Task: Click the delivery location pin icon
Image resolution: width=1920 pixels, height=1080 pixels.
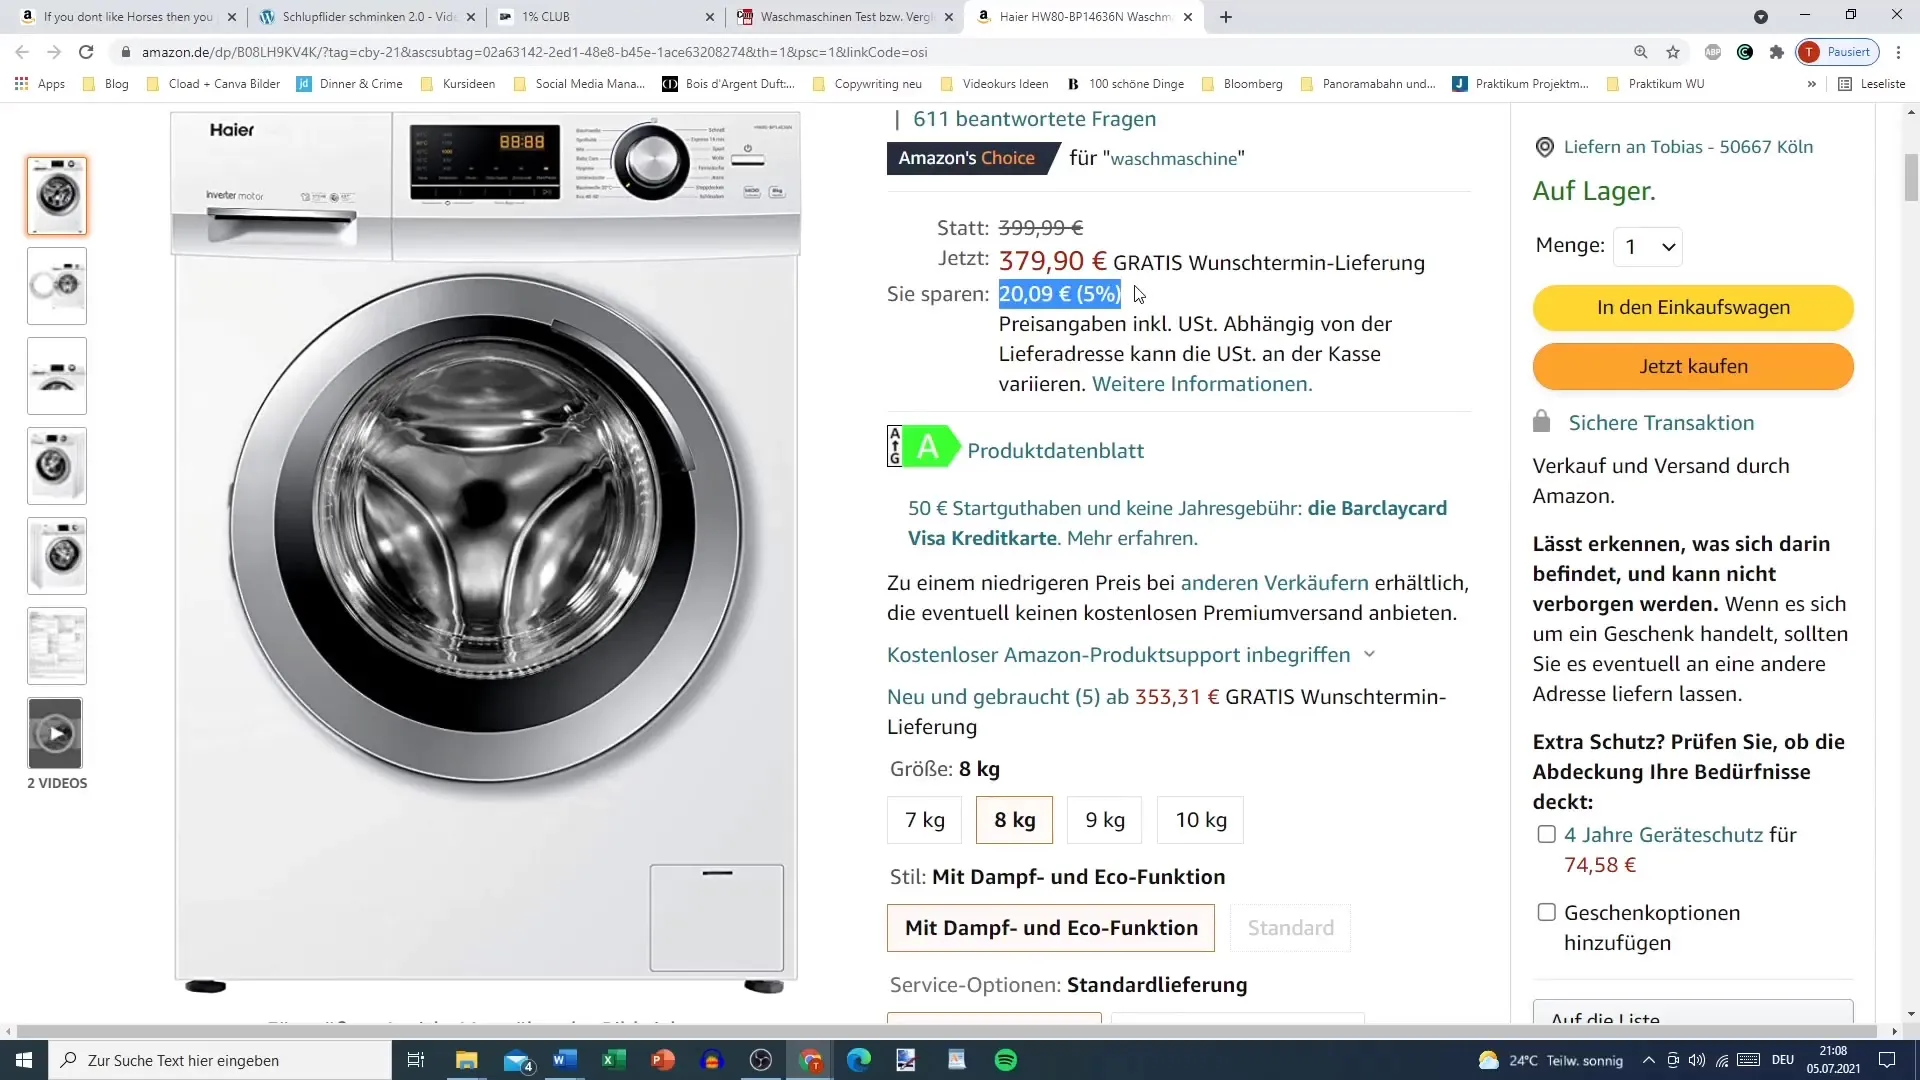Action: (1544, 147)
